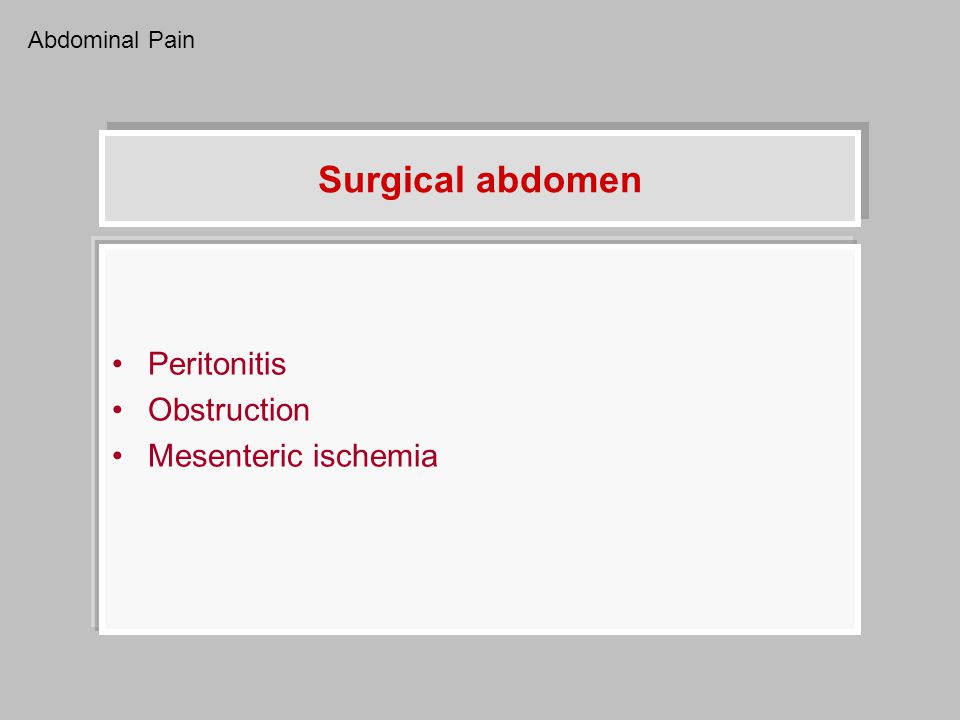This screenshot has height=720, width=960.
Task: Click the "Surgical abdomen" slide title
Action: pyautogui.click(x=479, y=180)
